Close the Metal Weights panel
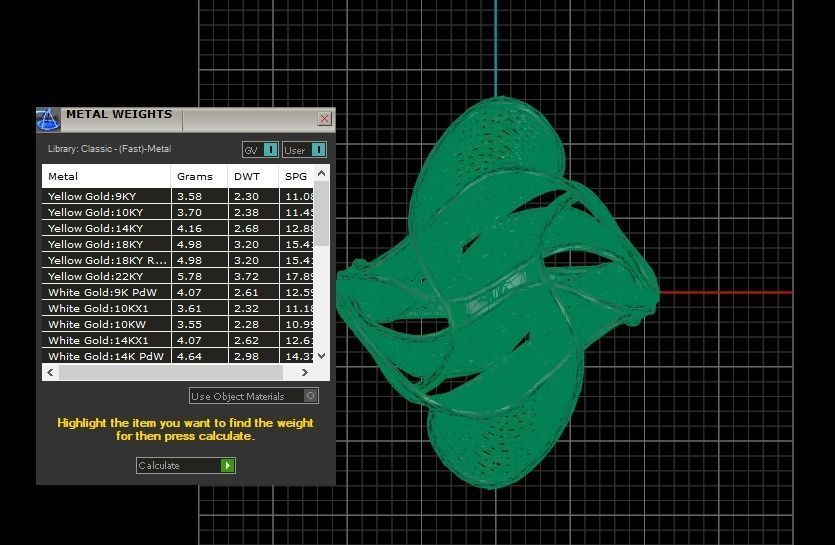835x545 pixels. 324,118
